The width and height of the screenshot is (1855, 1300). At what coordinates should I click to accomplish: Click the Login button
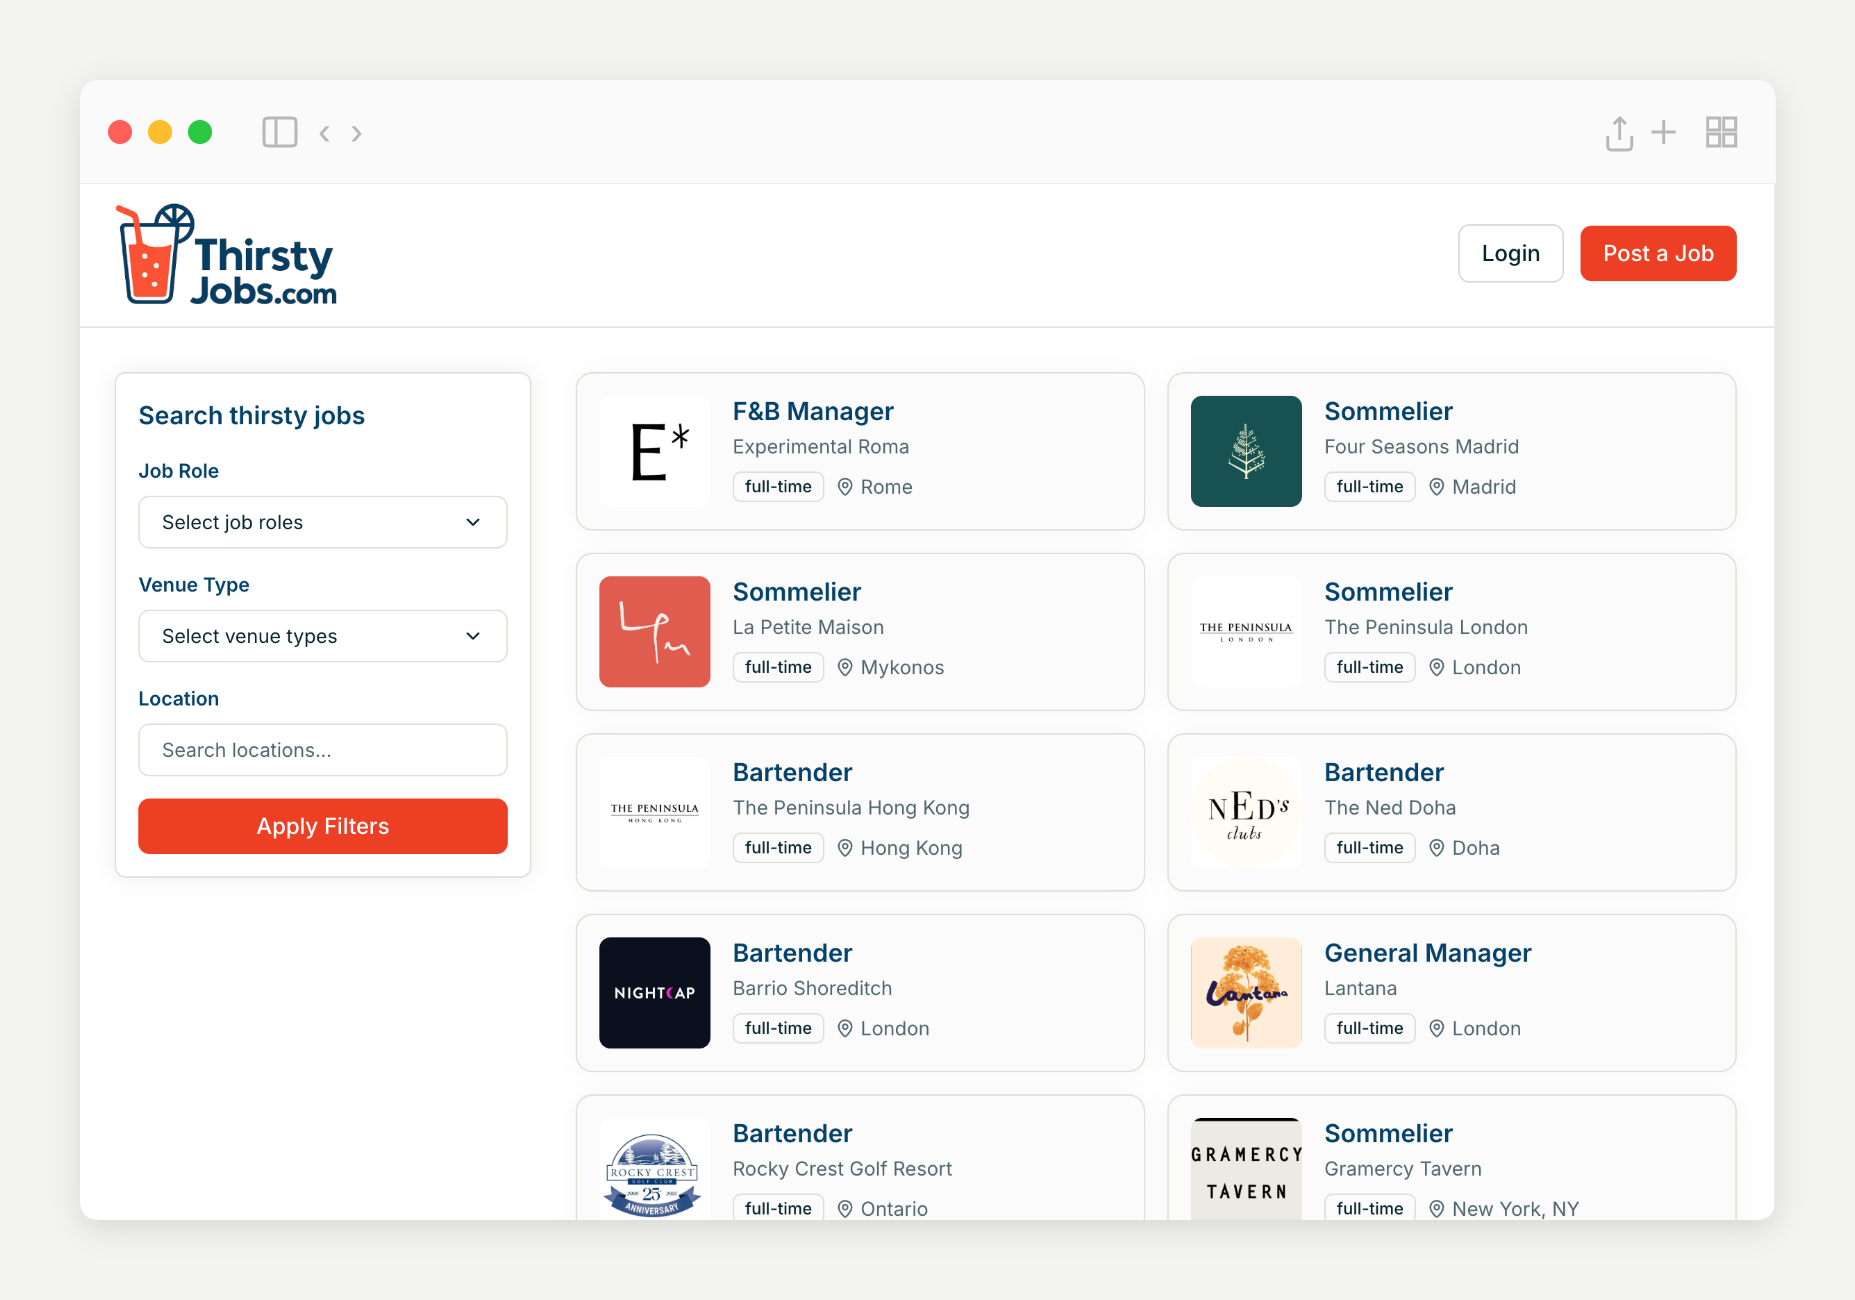tap(1510, 253)
